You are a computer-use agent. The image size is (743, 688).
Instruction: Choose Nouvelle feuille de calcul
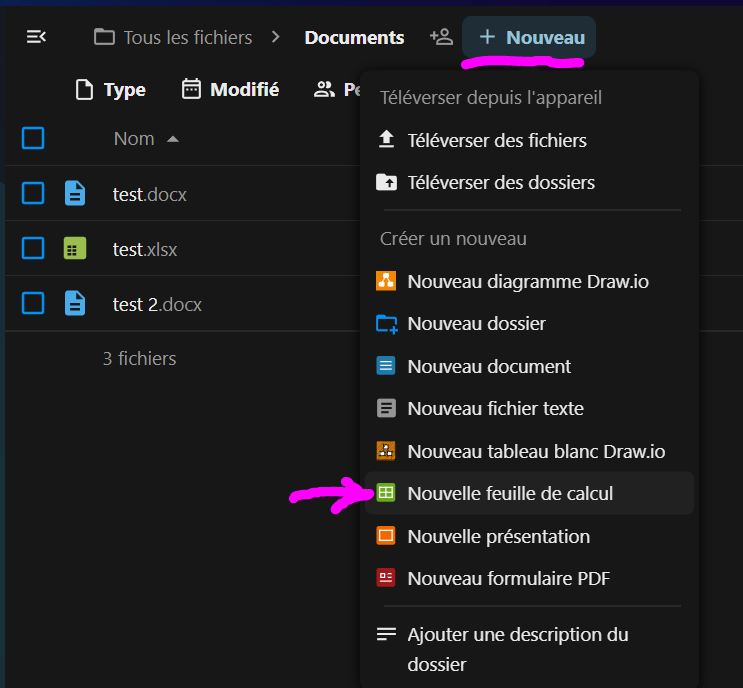[x=510, y=493]
